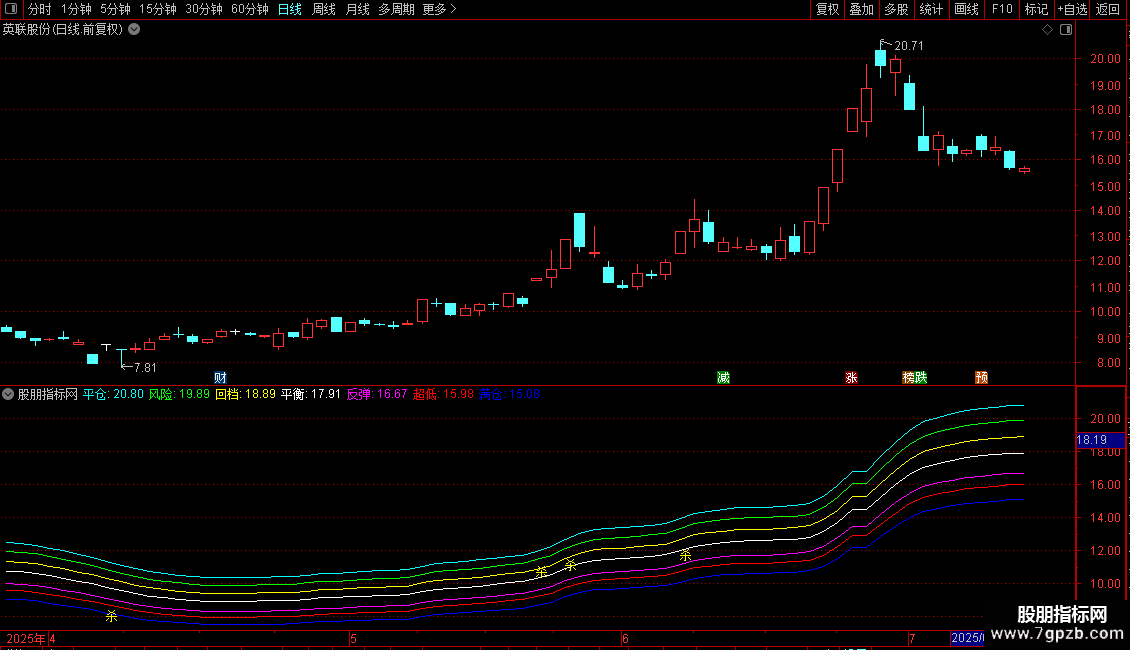The image size is (1130, 650).
Task: Toggle the left sidebar panel icon
Action: 11,9
